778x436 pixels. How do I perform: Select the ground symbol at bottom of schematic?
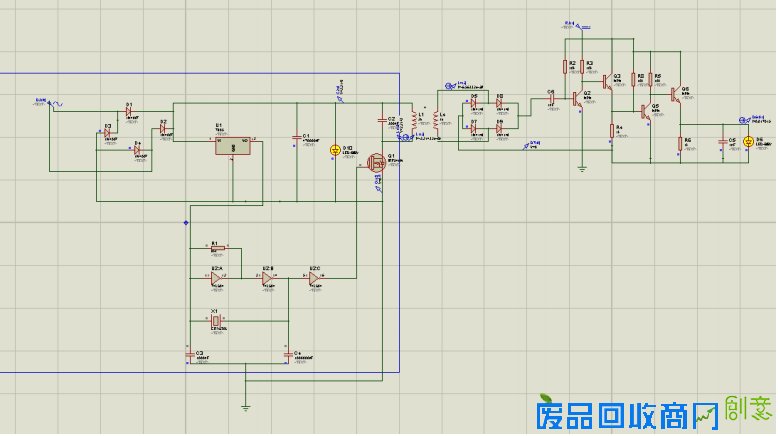pos(246,405)
